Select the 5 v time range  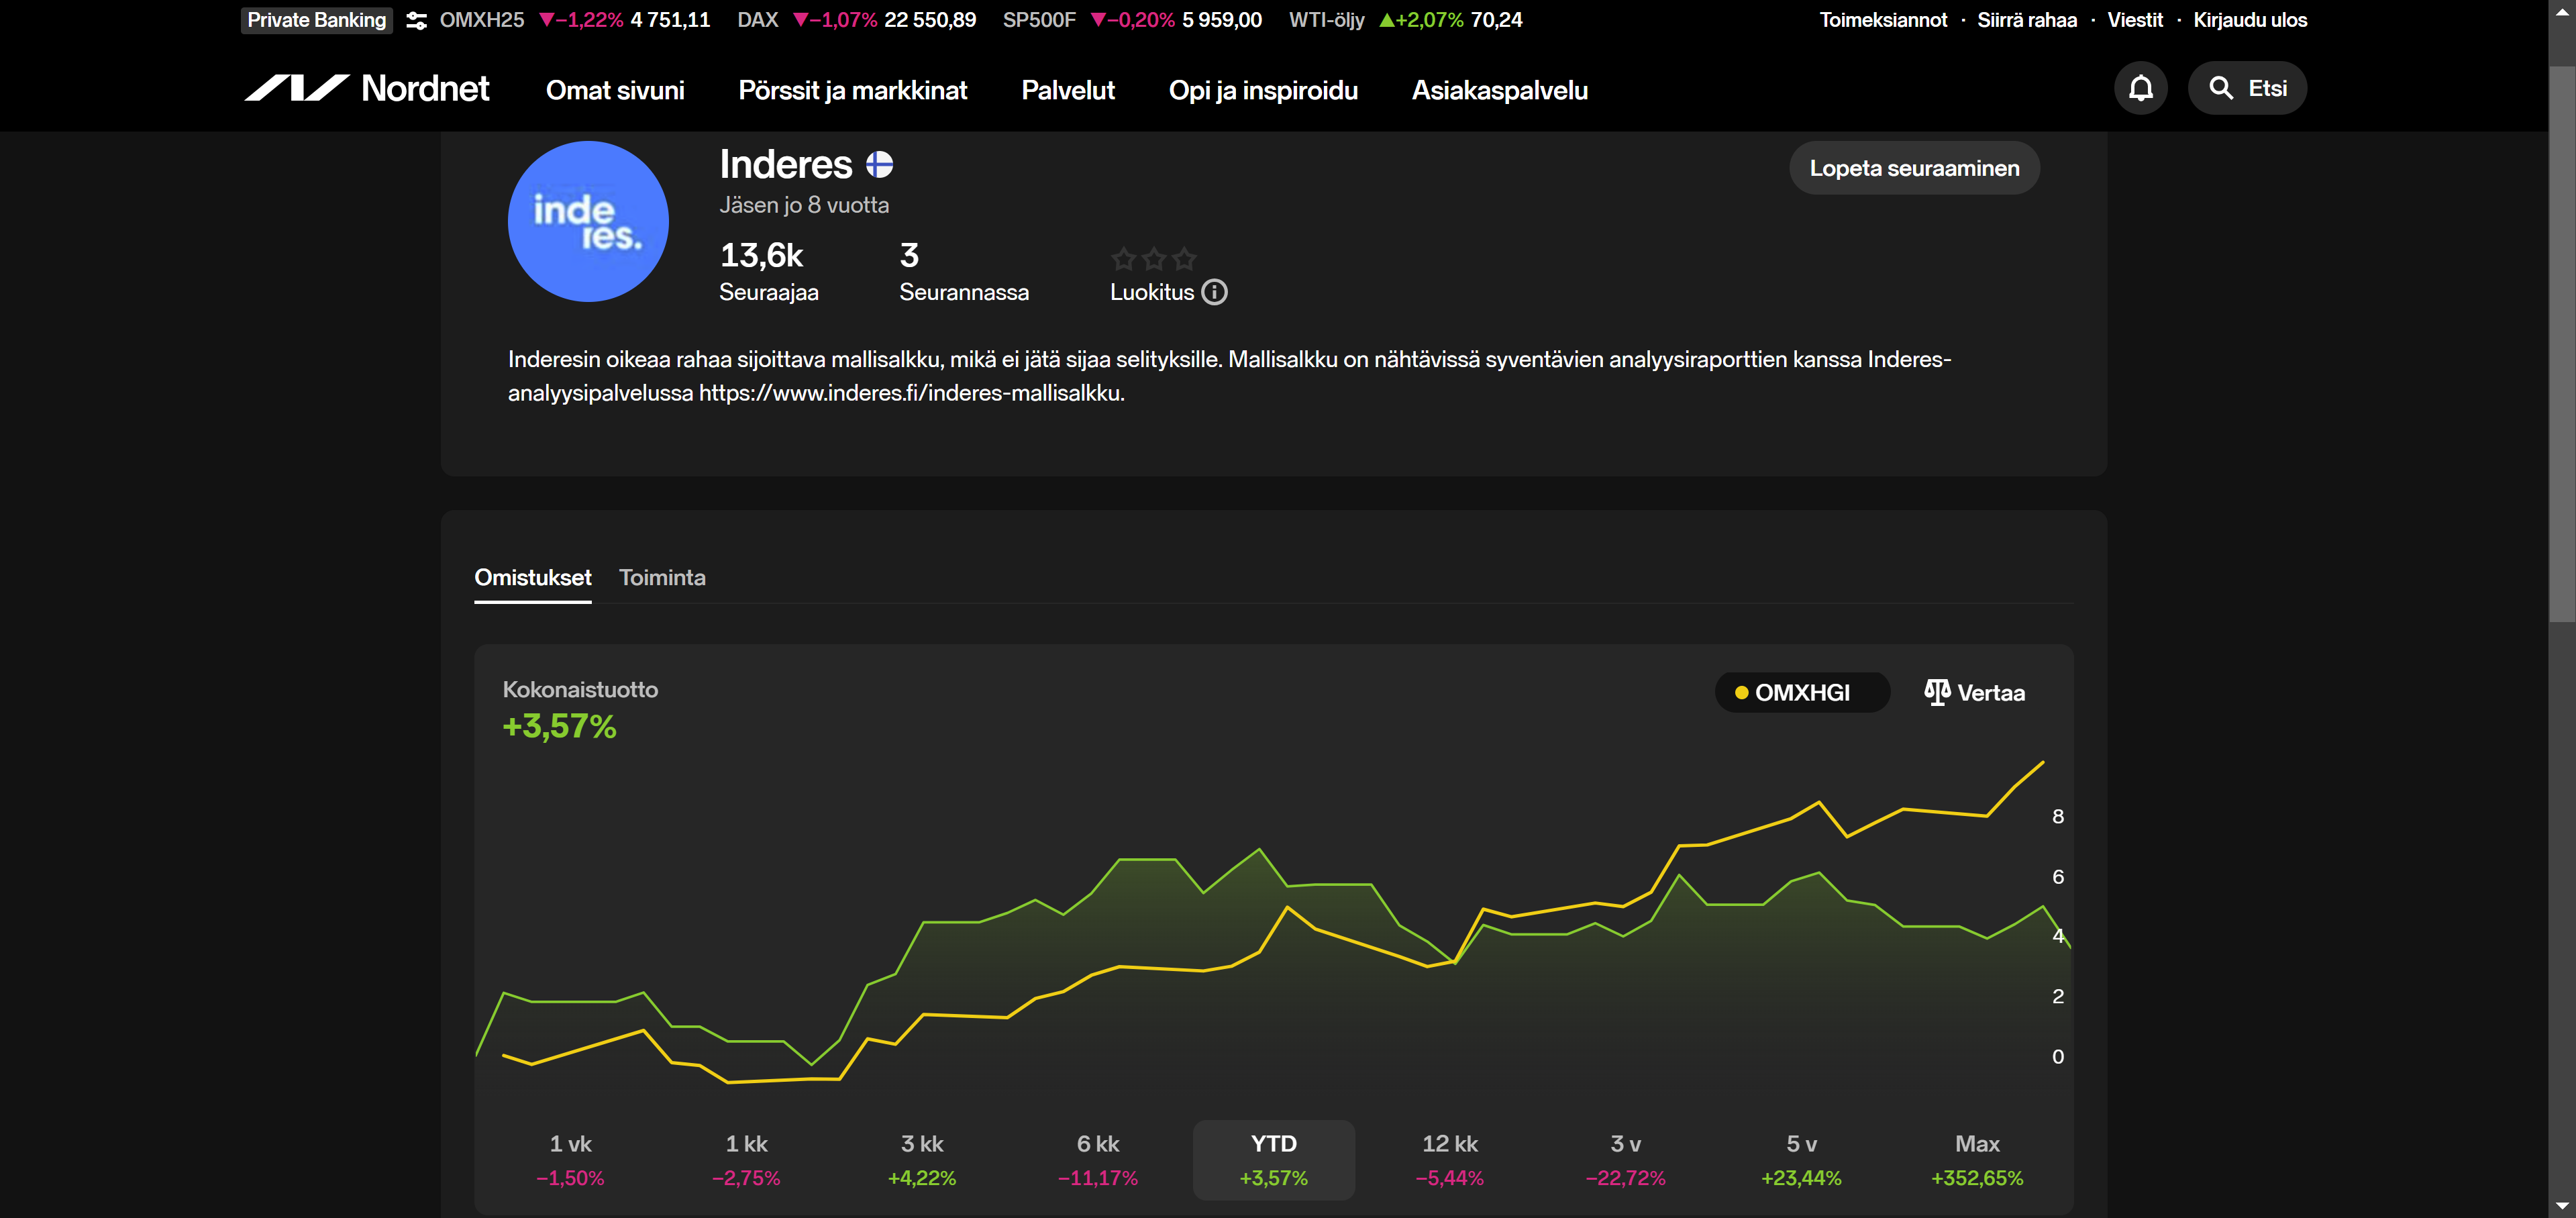[1801, 1159]
